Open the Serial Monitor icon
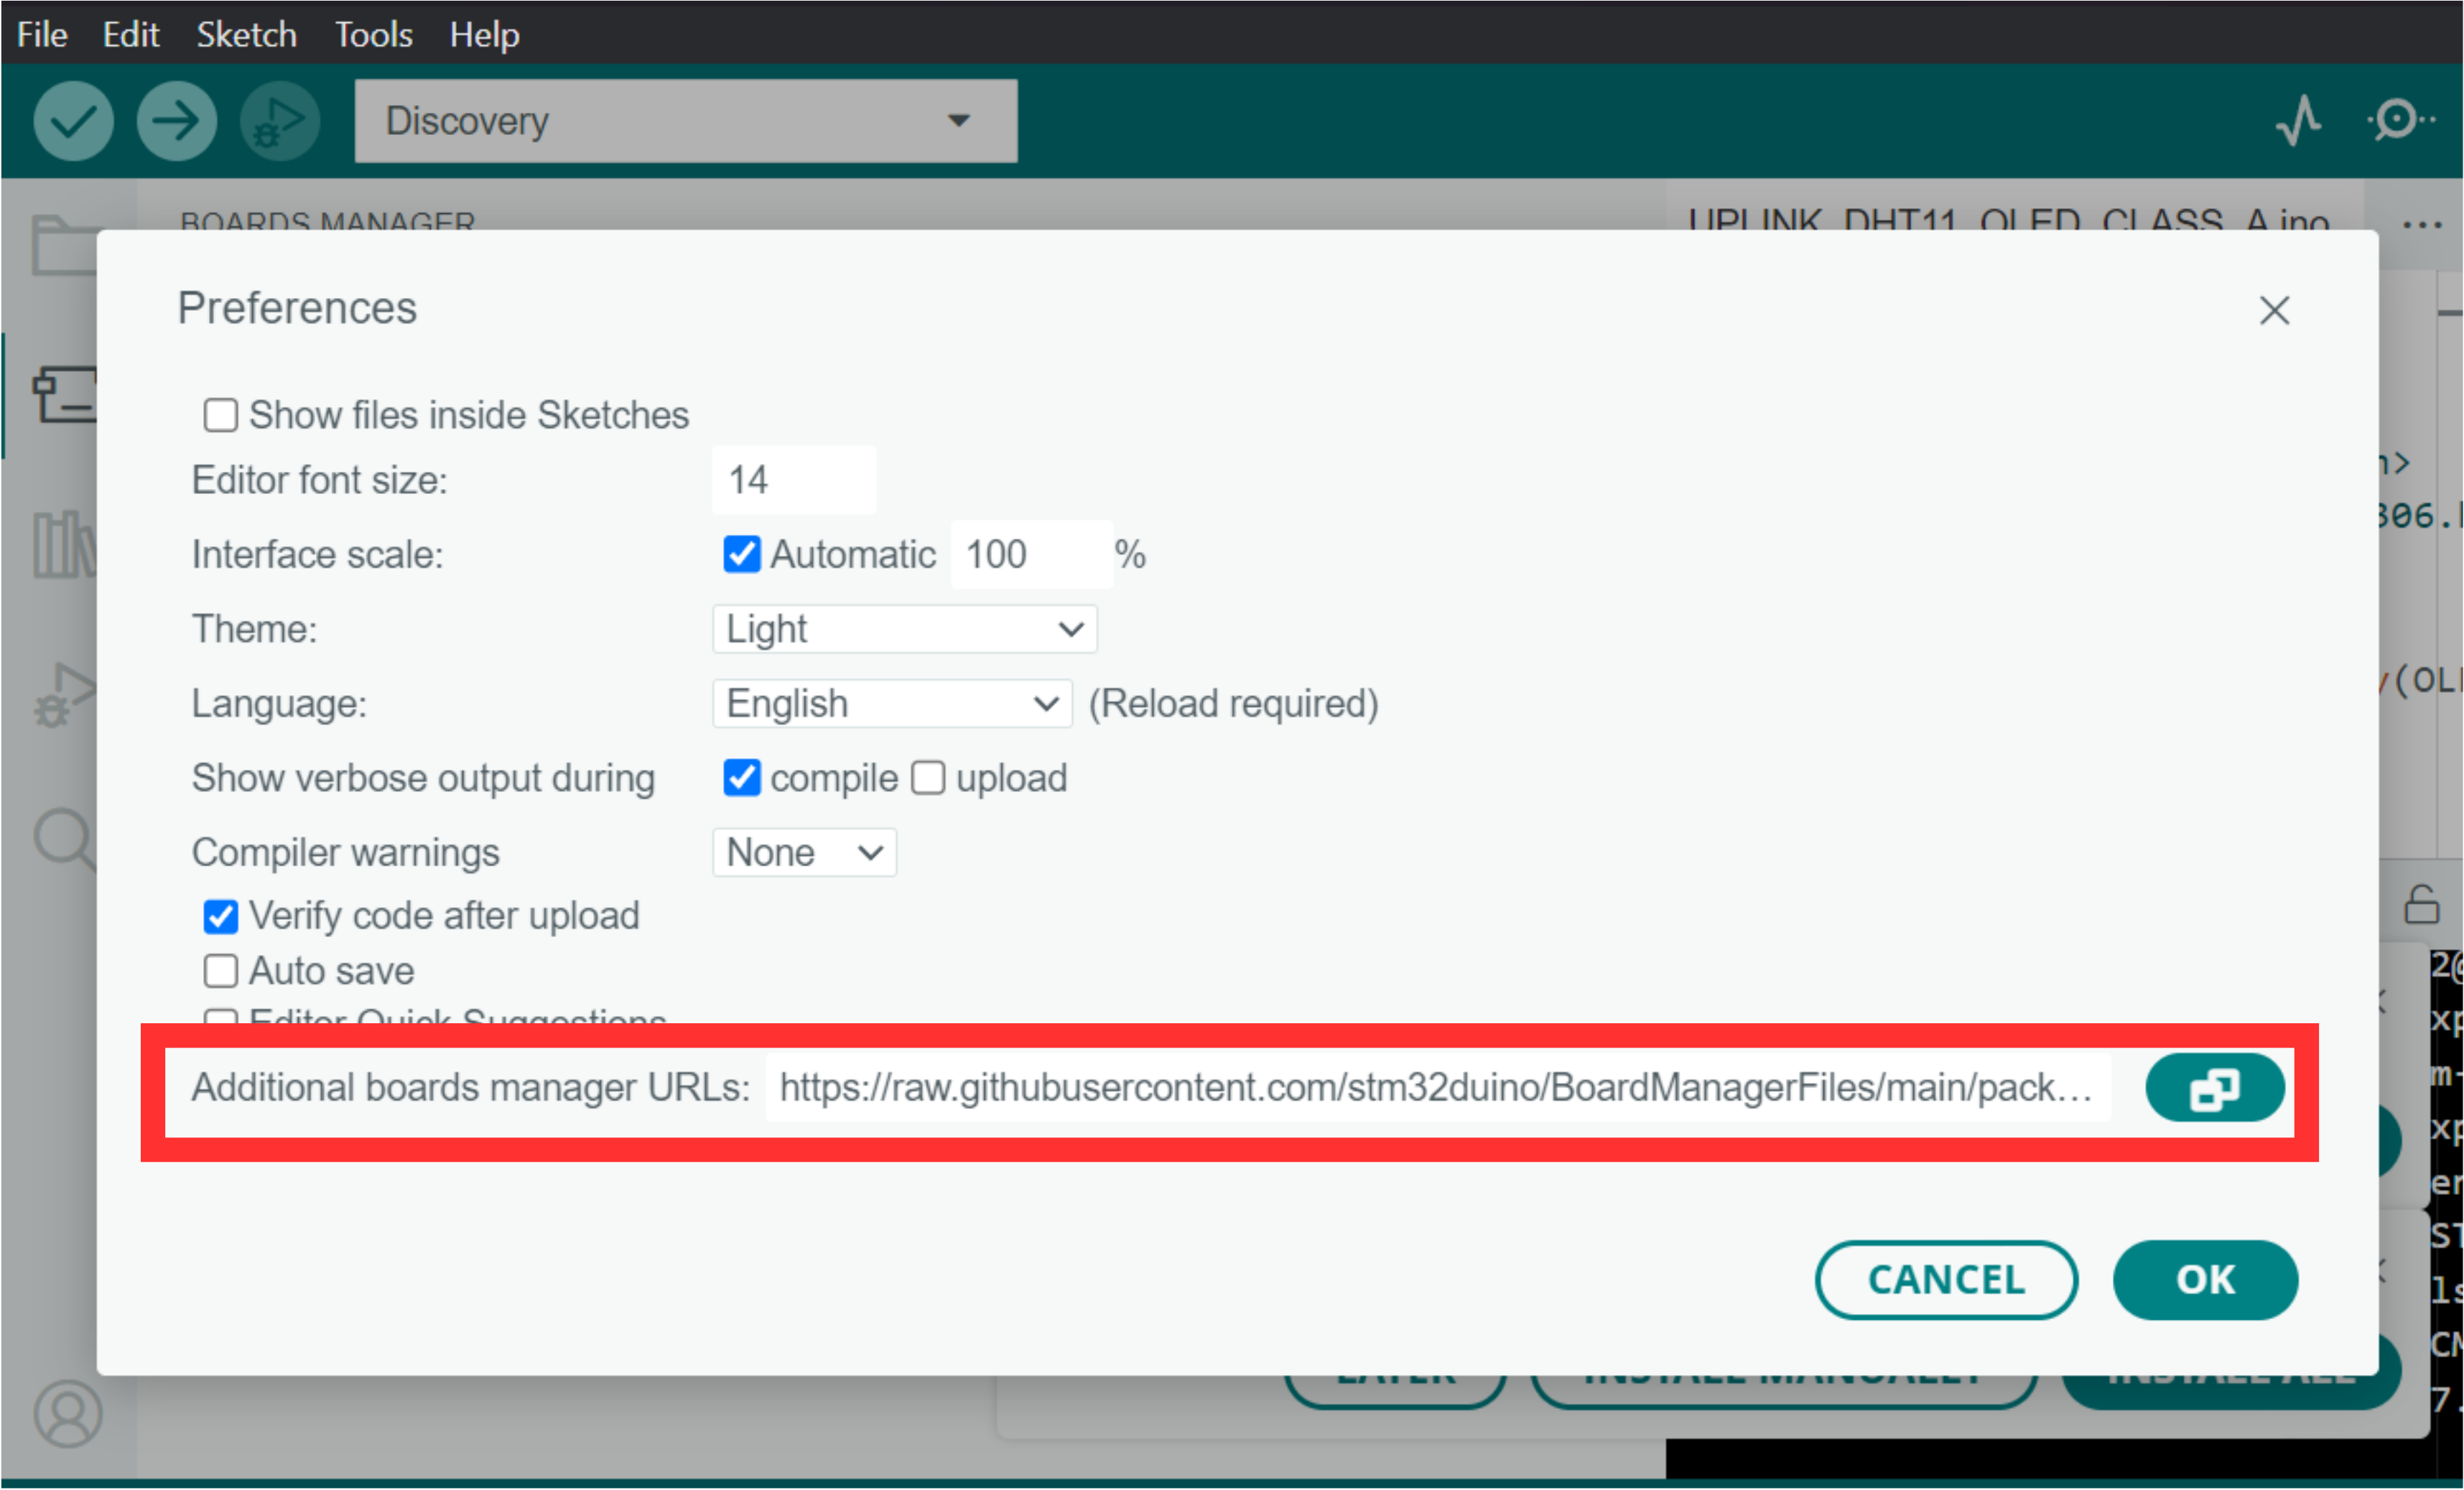 (2399, 121)
